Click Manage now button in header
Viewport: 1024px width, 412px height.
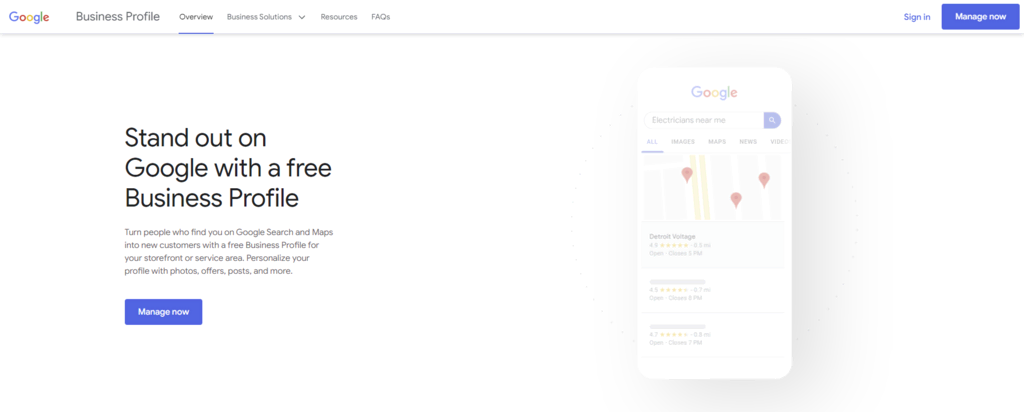point(980,17)
